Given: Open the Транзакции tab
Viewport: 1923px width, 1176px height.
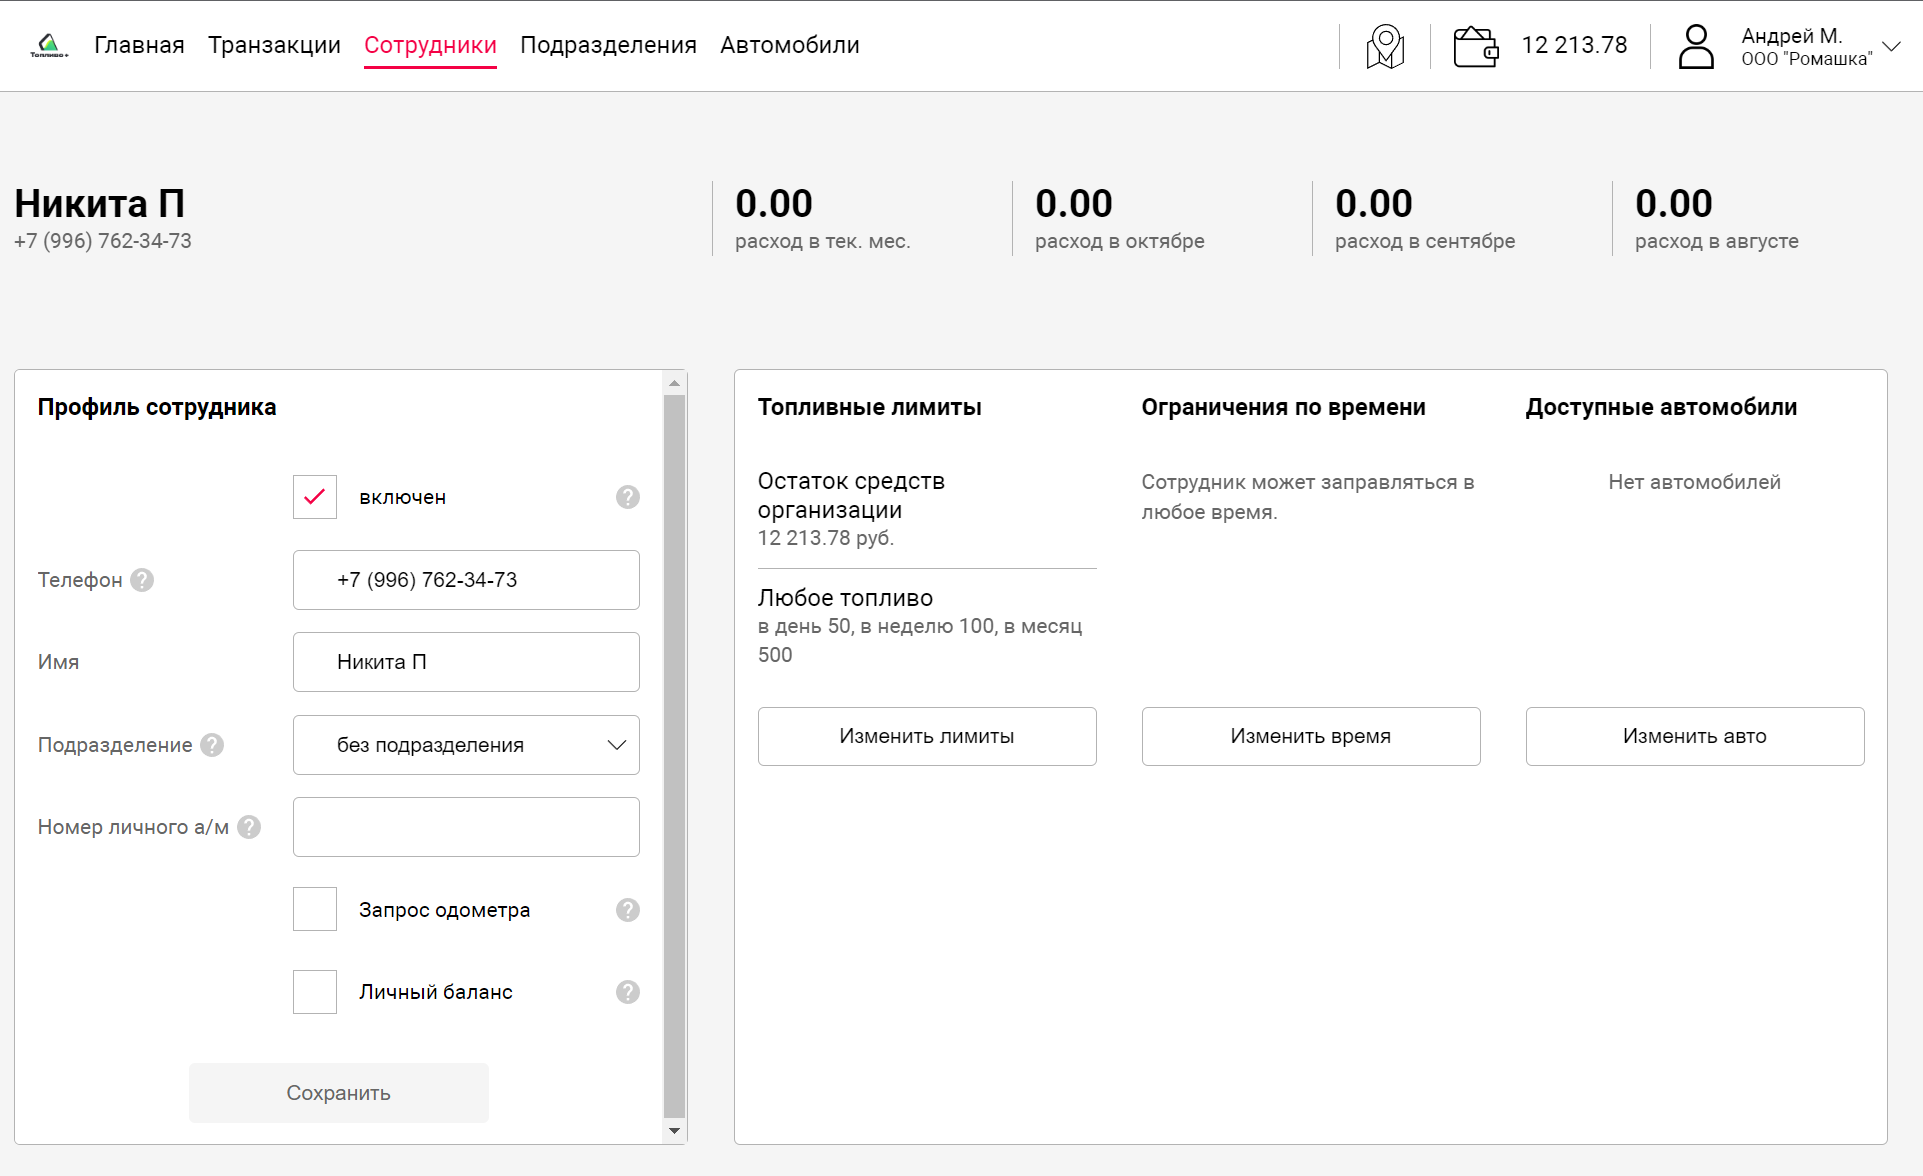Looking at the screenshot, I should click(274, 45).
